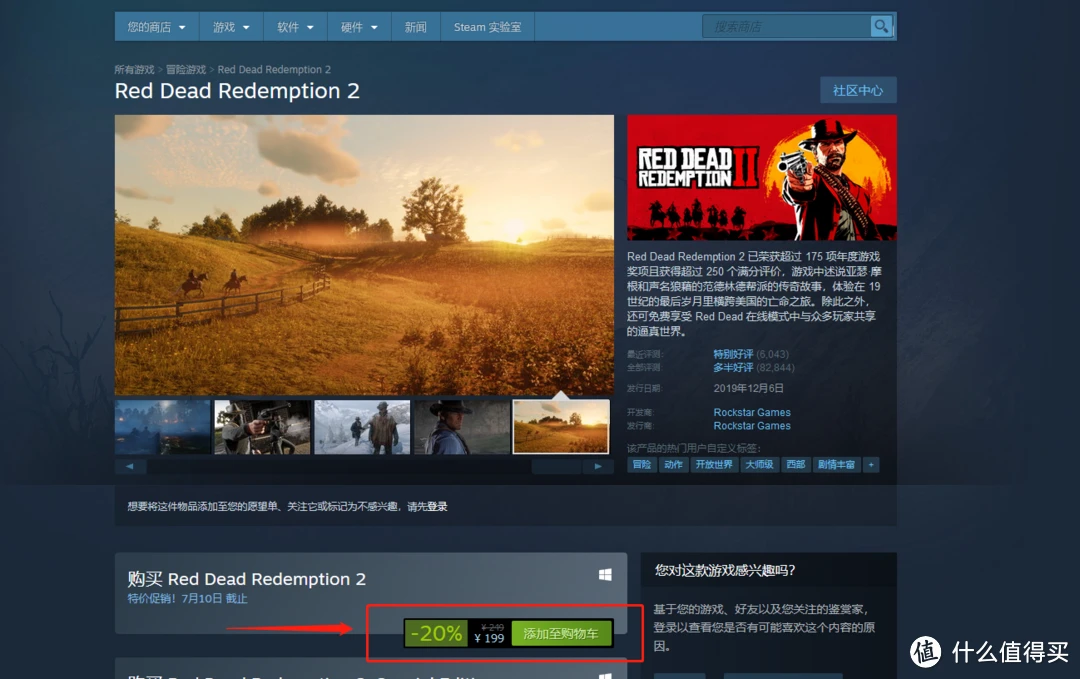
Task: Go to 冒险游戏 breadcrumb link
Action: tap(186, 70)
